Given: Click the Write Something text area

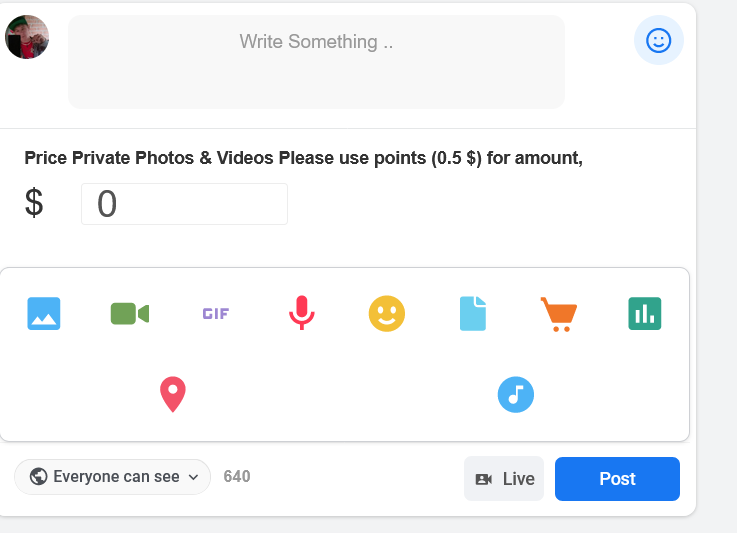Looking at the screenshot, I should click(316, 62).
